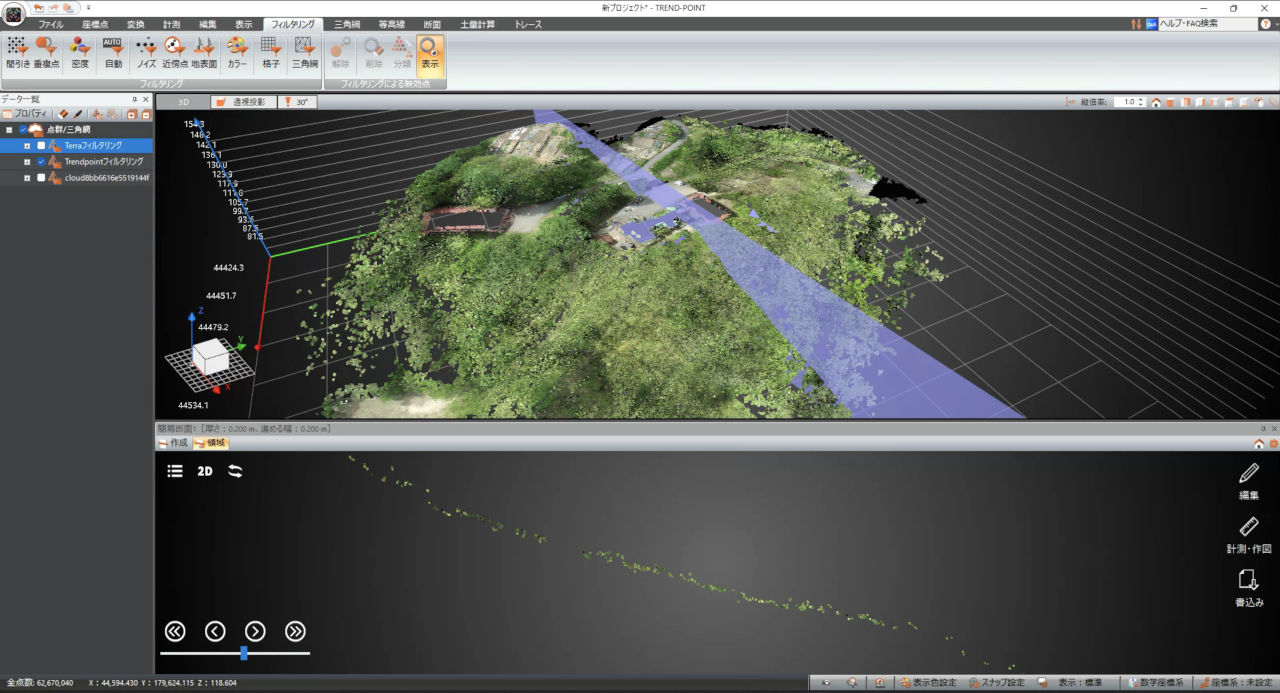The width and height of the screenshot is (1280, 693).
Task: Expand the Terraフィルタリング tree node
Action: tap(27, 145)
